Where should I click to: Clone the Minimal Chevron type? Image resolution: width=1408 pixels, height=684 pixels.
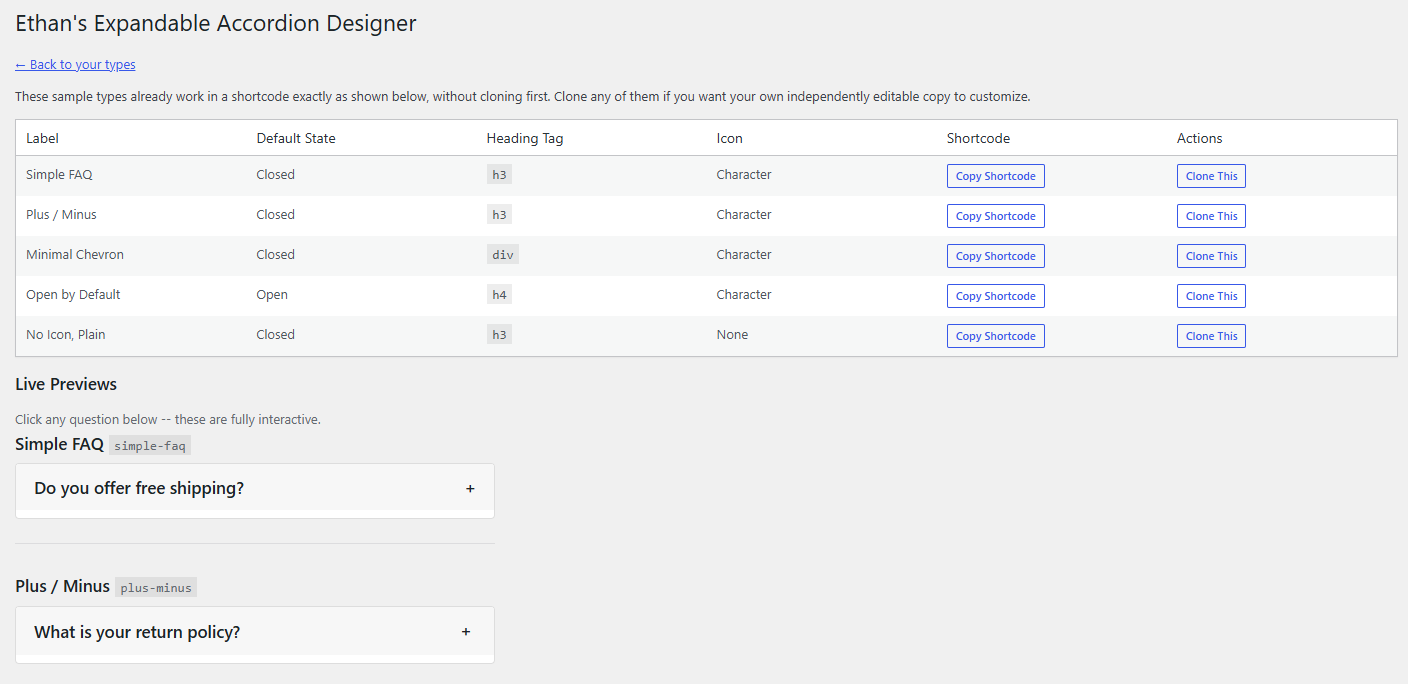(x=1211, y=256)
